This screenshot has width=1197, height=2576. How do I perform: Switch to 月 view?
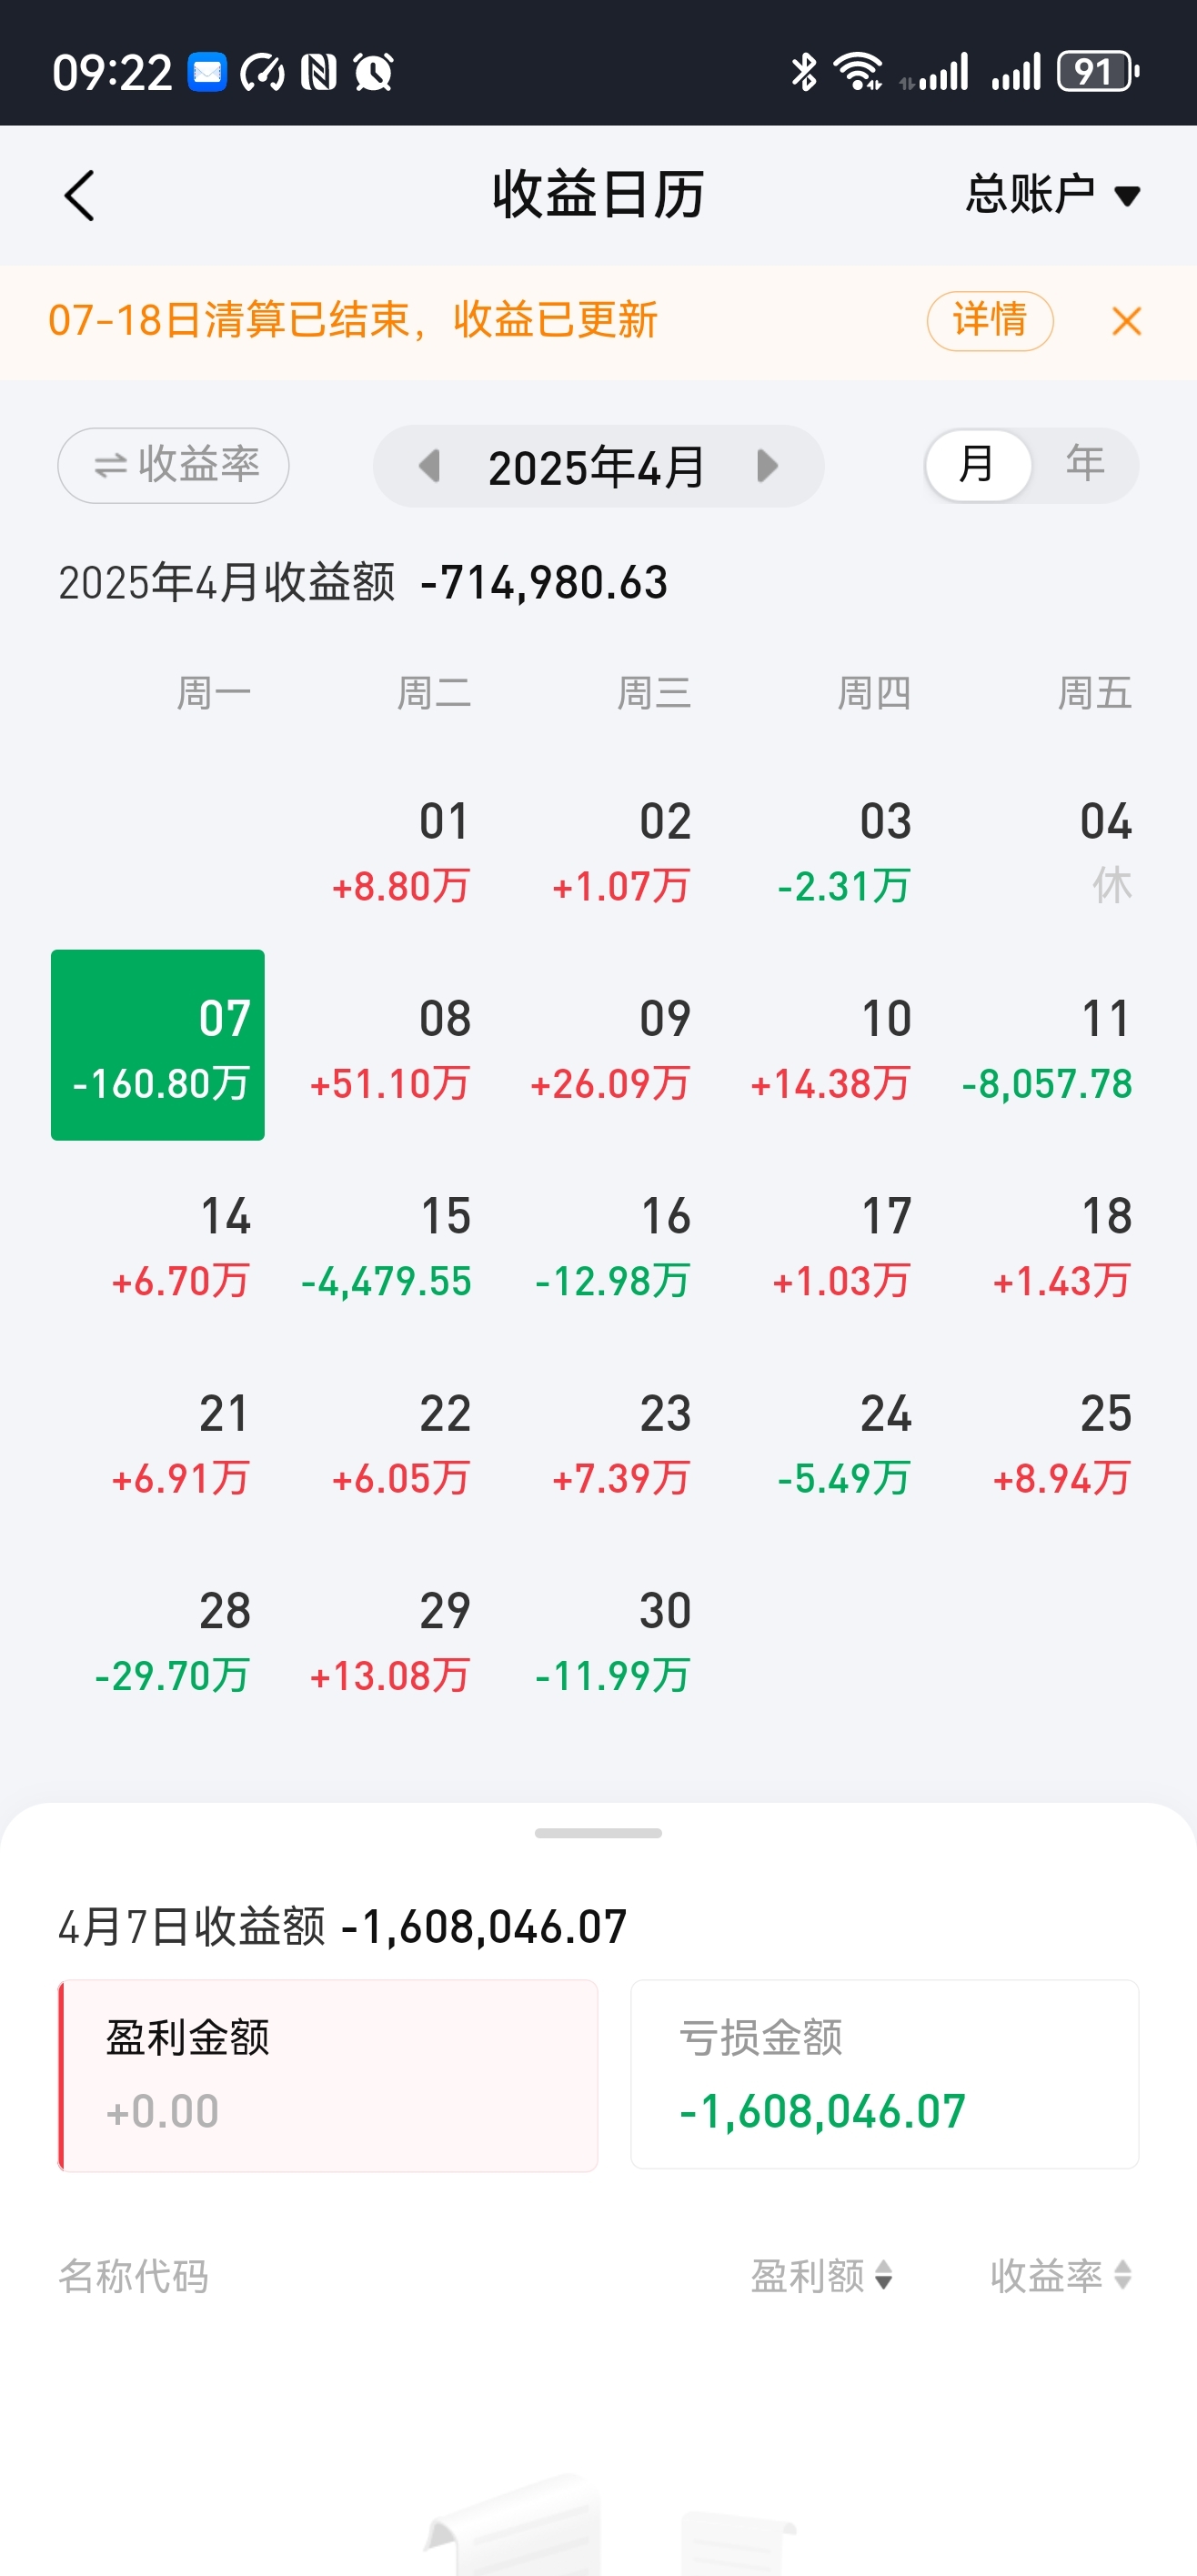pos(977,466)
